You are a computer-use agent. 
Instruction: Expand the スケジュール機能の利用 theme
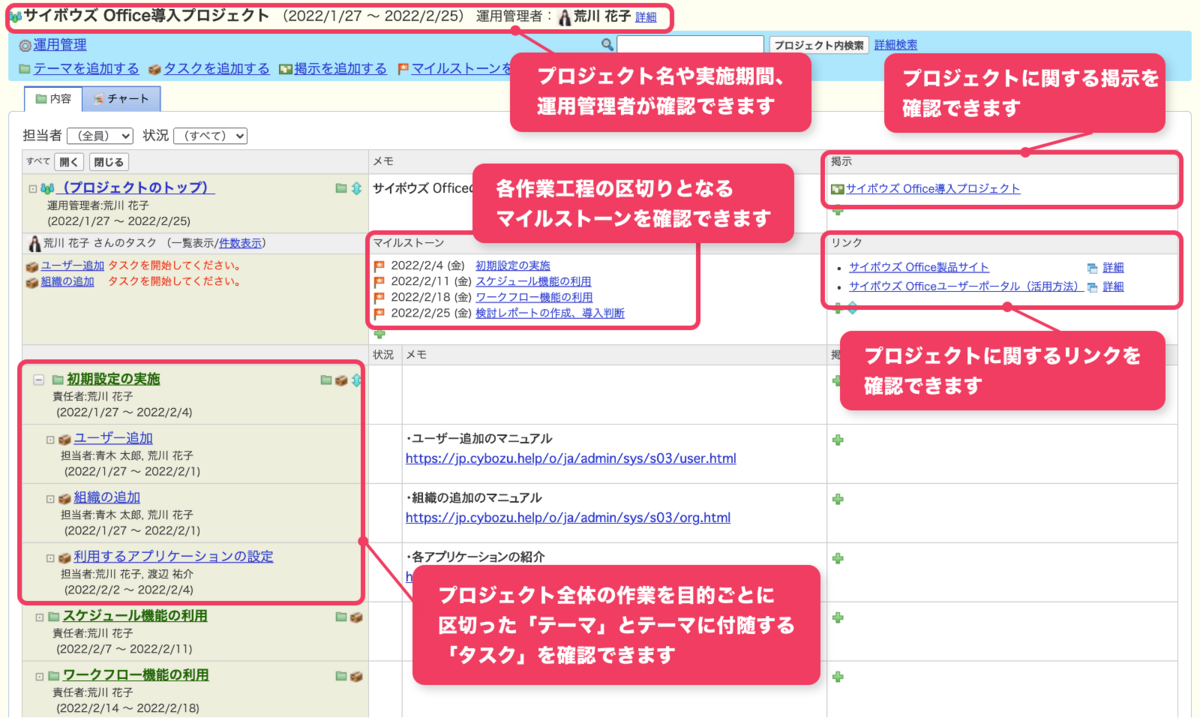coord(40,617)
